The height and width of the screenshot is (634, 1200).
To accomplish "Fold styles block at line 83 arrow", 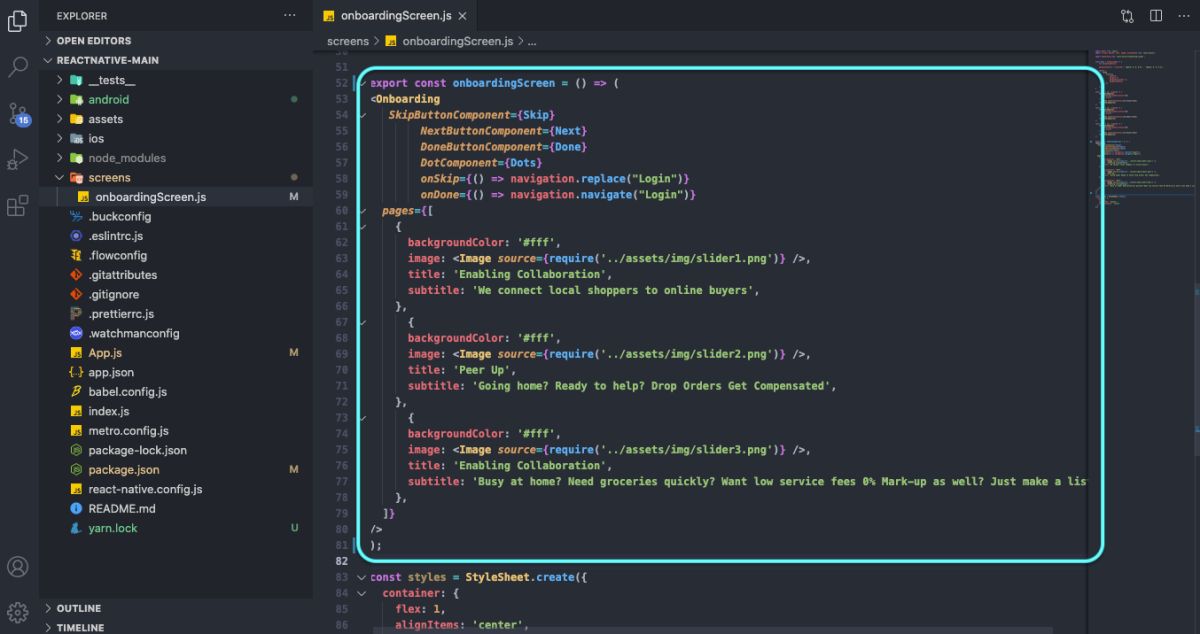I will point(362,577).
